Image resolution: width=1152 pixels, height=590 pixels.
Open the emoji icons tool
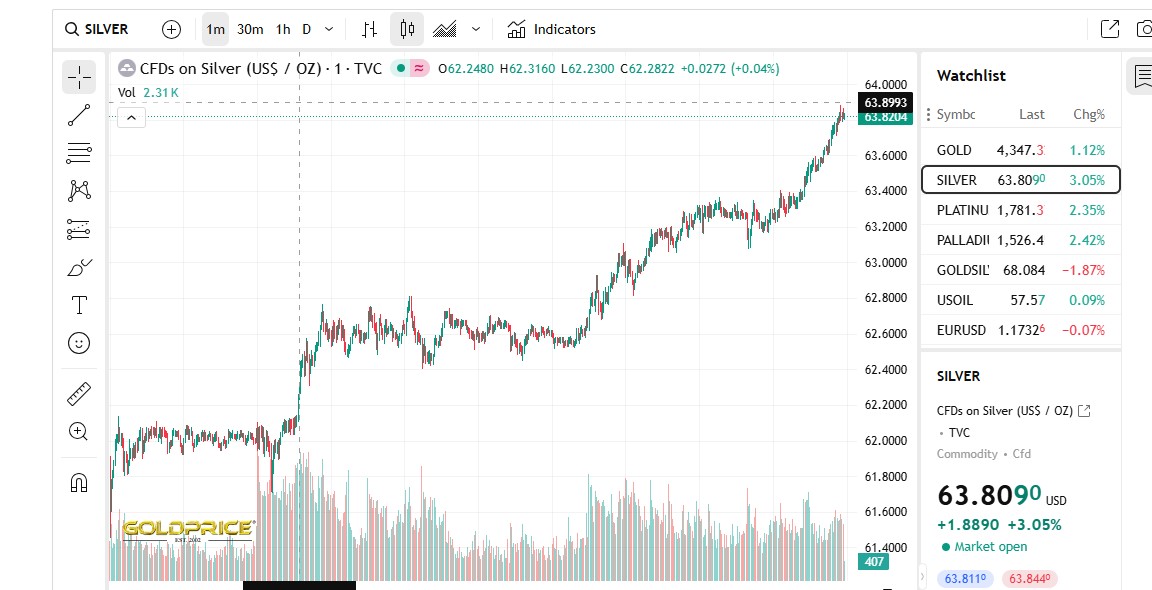pyautogui.click(x=79, y=343)
